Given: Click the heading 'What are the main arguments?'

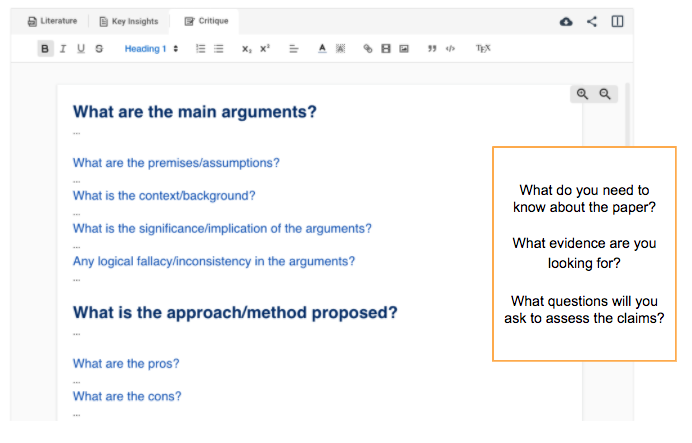Looking at the screenshot, I should [195, 112].
